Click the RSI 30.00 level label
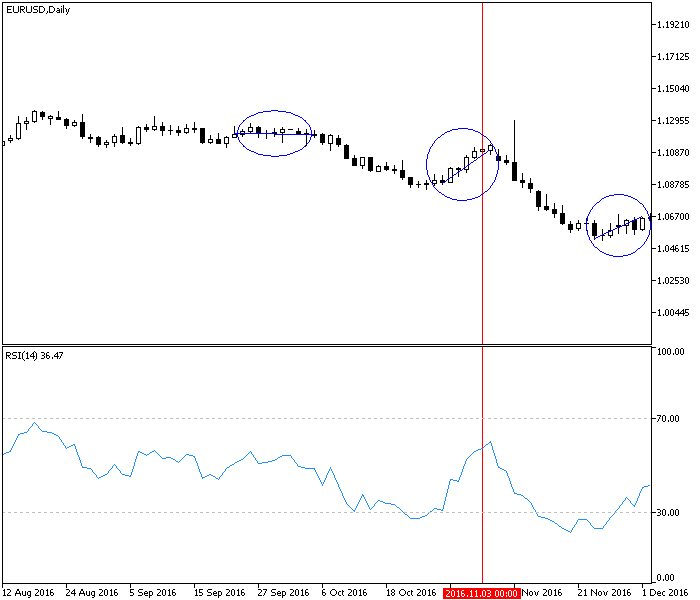The height and width of the screenshot is (600, 700). (669, 513)
